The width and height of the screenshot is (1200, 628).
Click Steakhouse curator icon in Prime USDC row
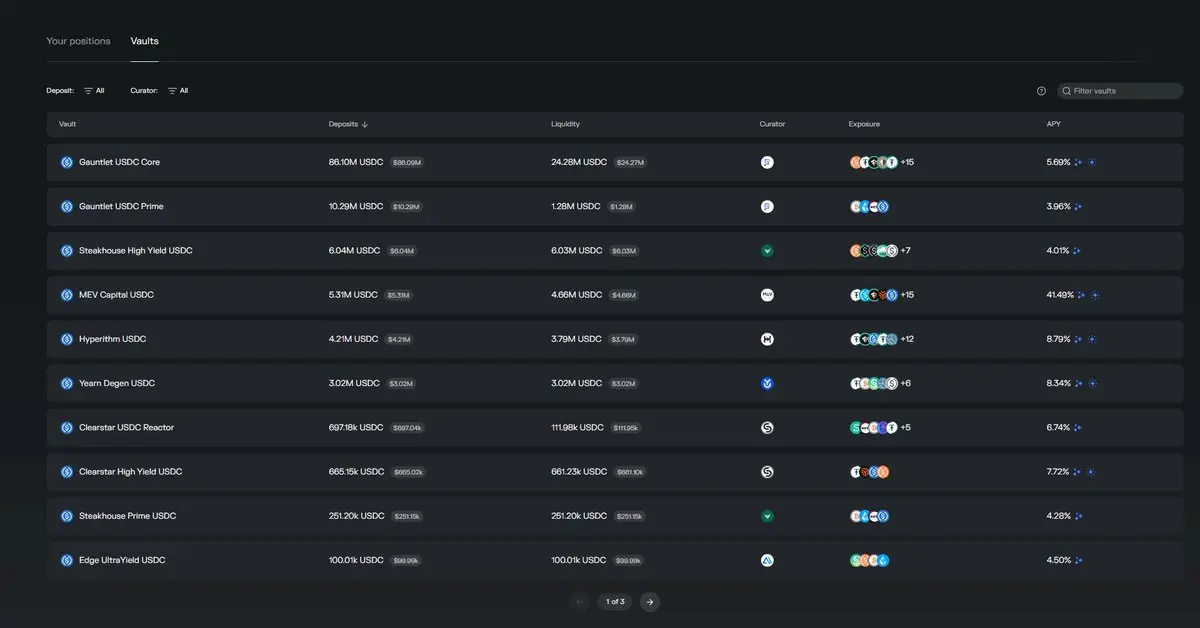click(767, 516)
